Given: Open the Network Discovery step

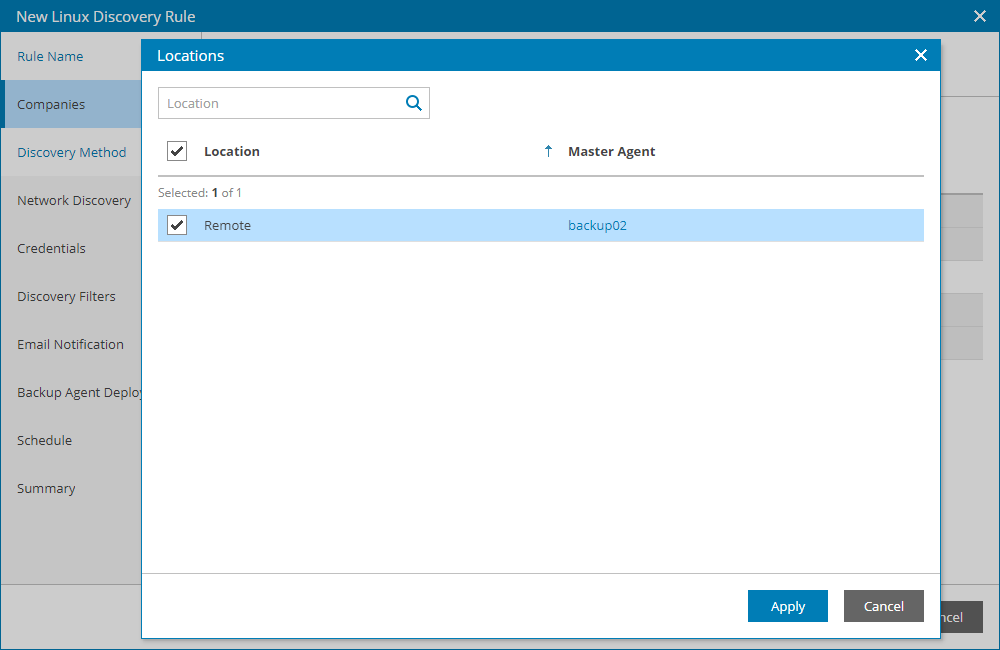Looking at the screenshot, I should pos(74,200).
